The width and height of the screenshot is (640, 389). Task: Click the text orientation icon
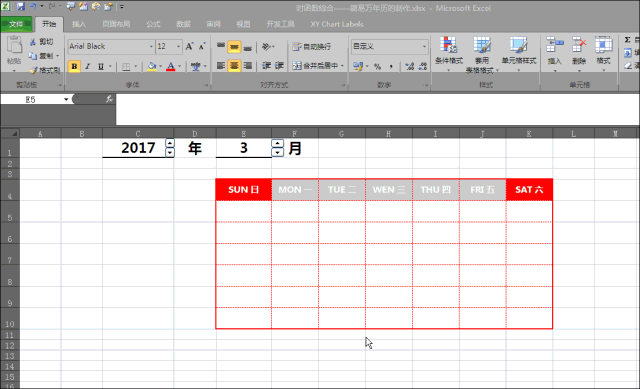pos(266,47)
